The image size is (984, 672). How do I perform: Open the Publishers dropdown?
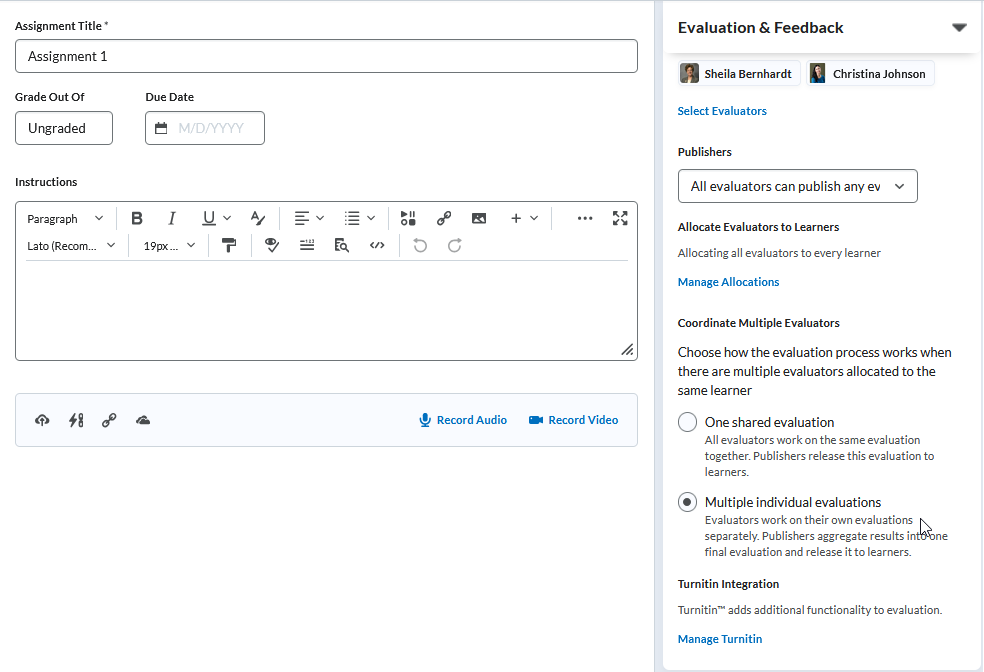797,186
